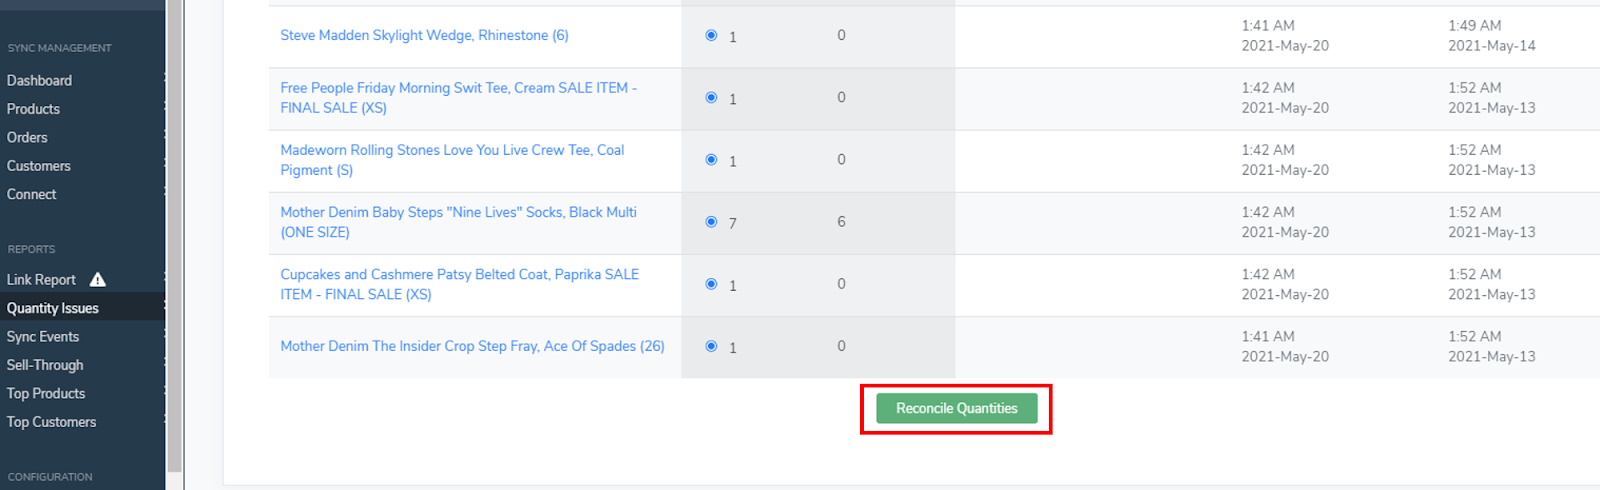Image resolution: width=1600 pixels, height=490 pixels.
Task: Select quantity 7 radio for Mother Denim Socks
Action: point(711,221)
